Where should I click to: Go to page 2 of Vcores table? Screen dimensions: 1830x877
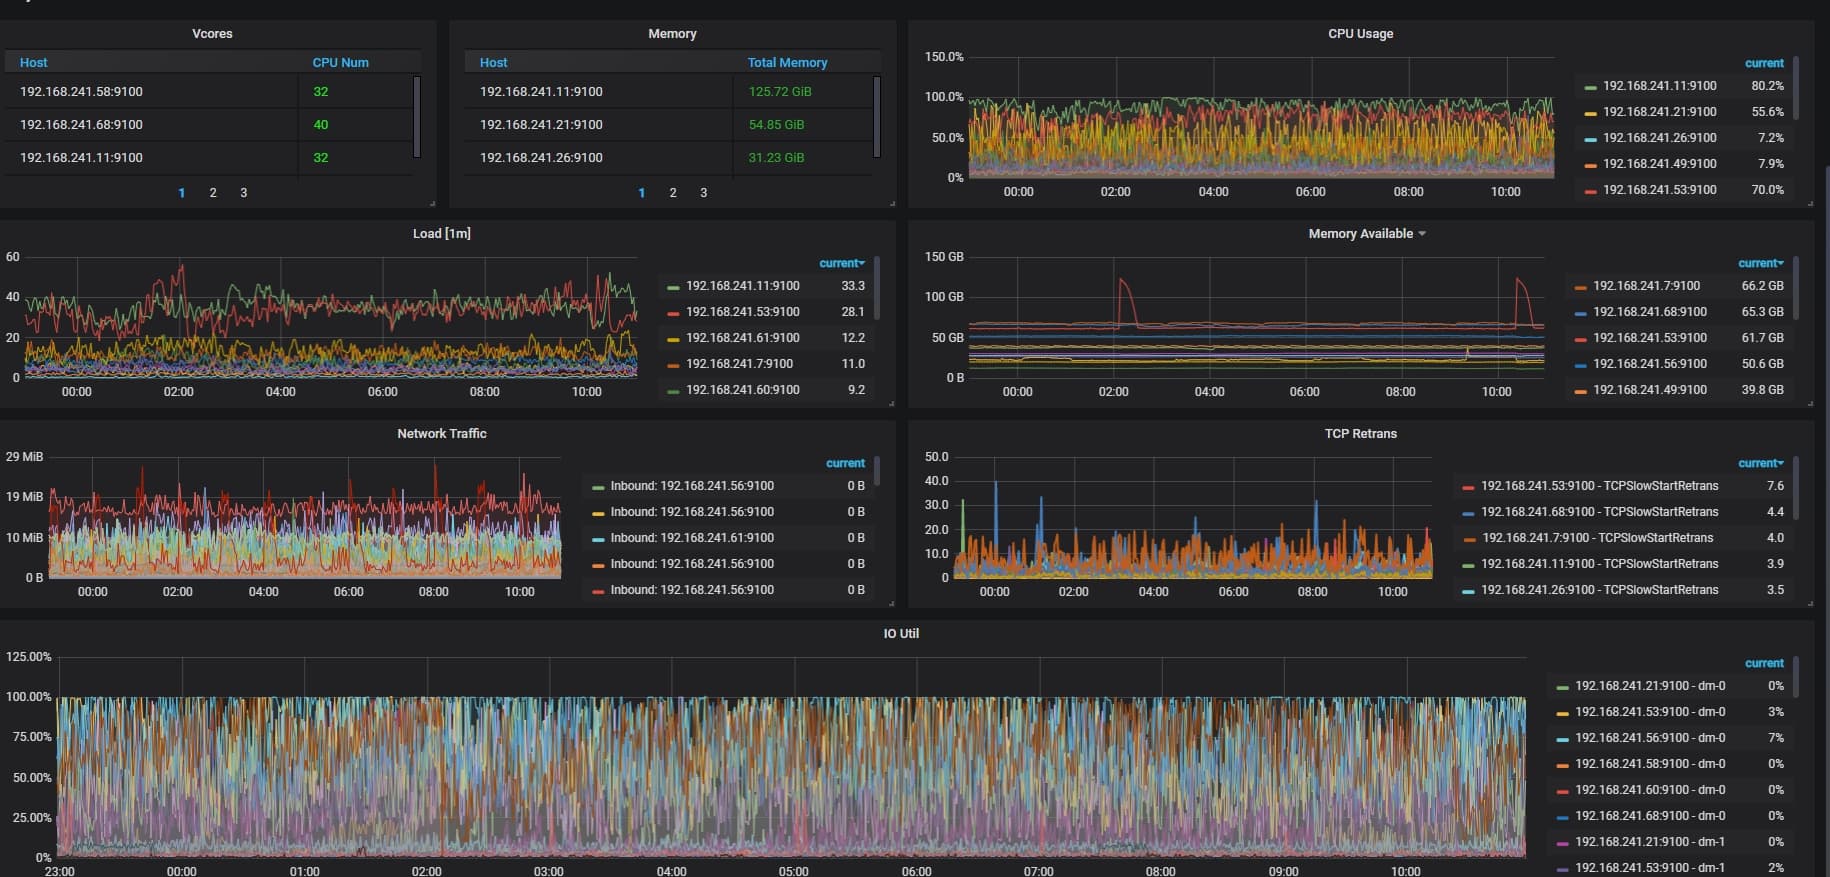point(213,193)
